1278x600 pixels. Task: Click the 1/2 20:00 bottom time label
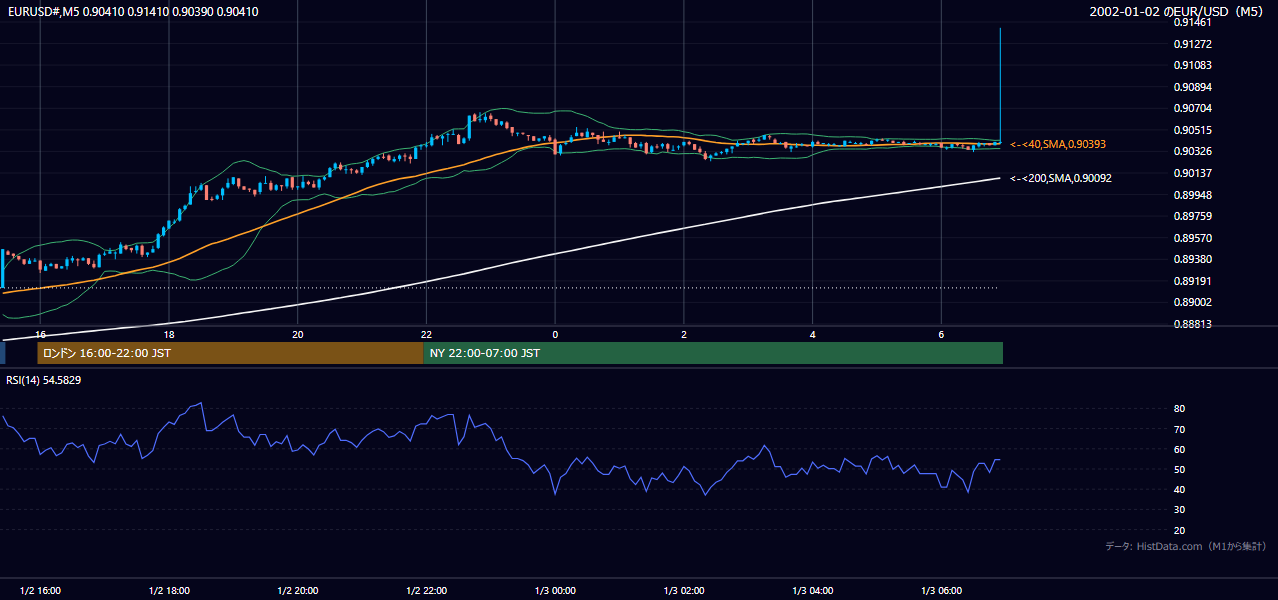(x=298, y=591)
